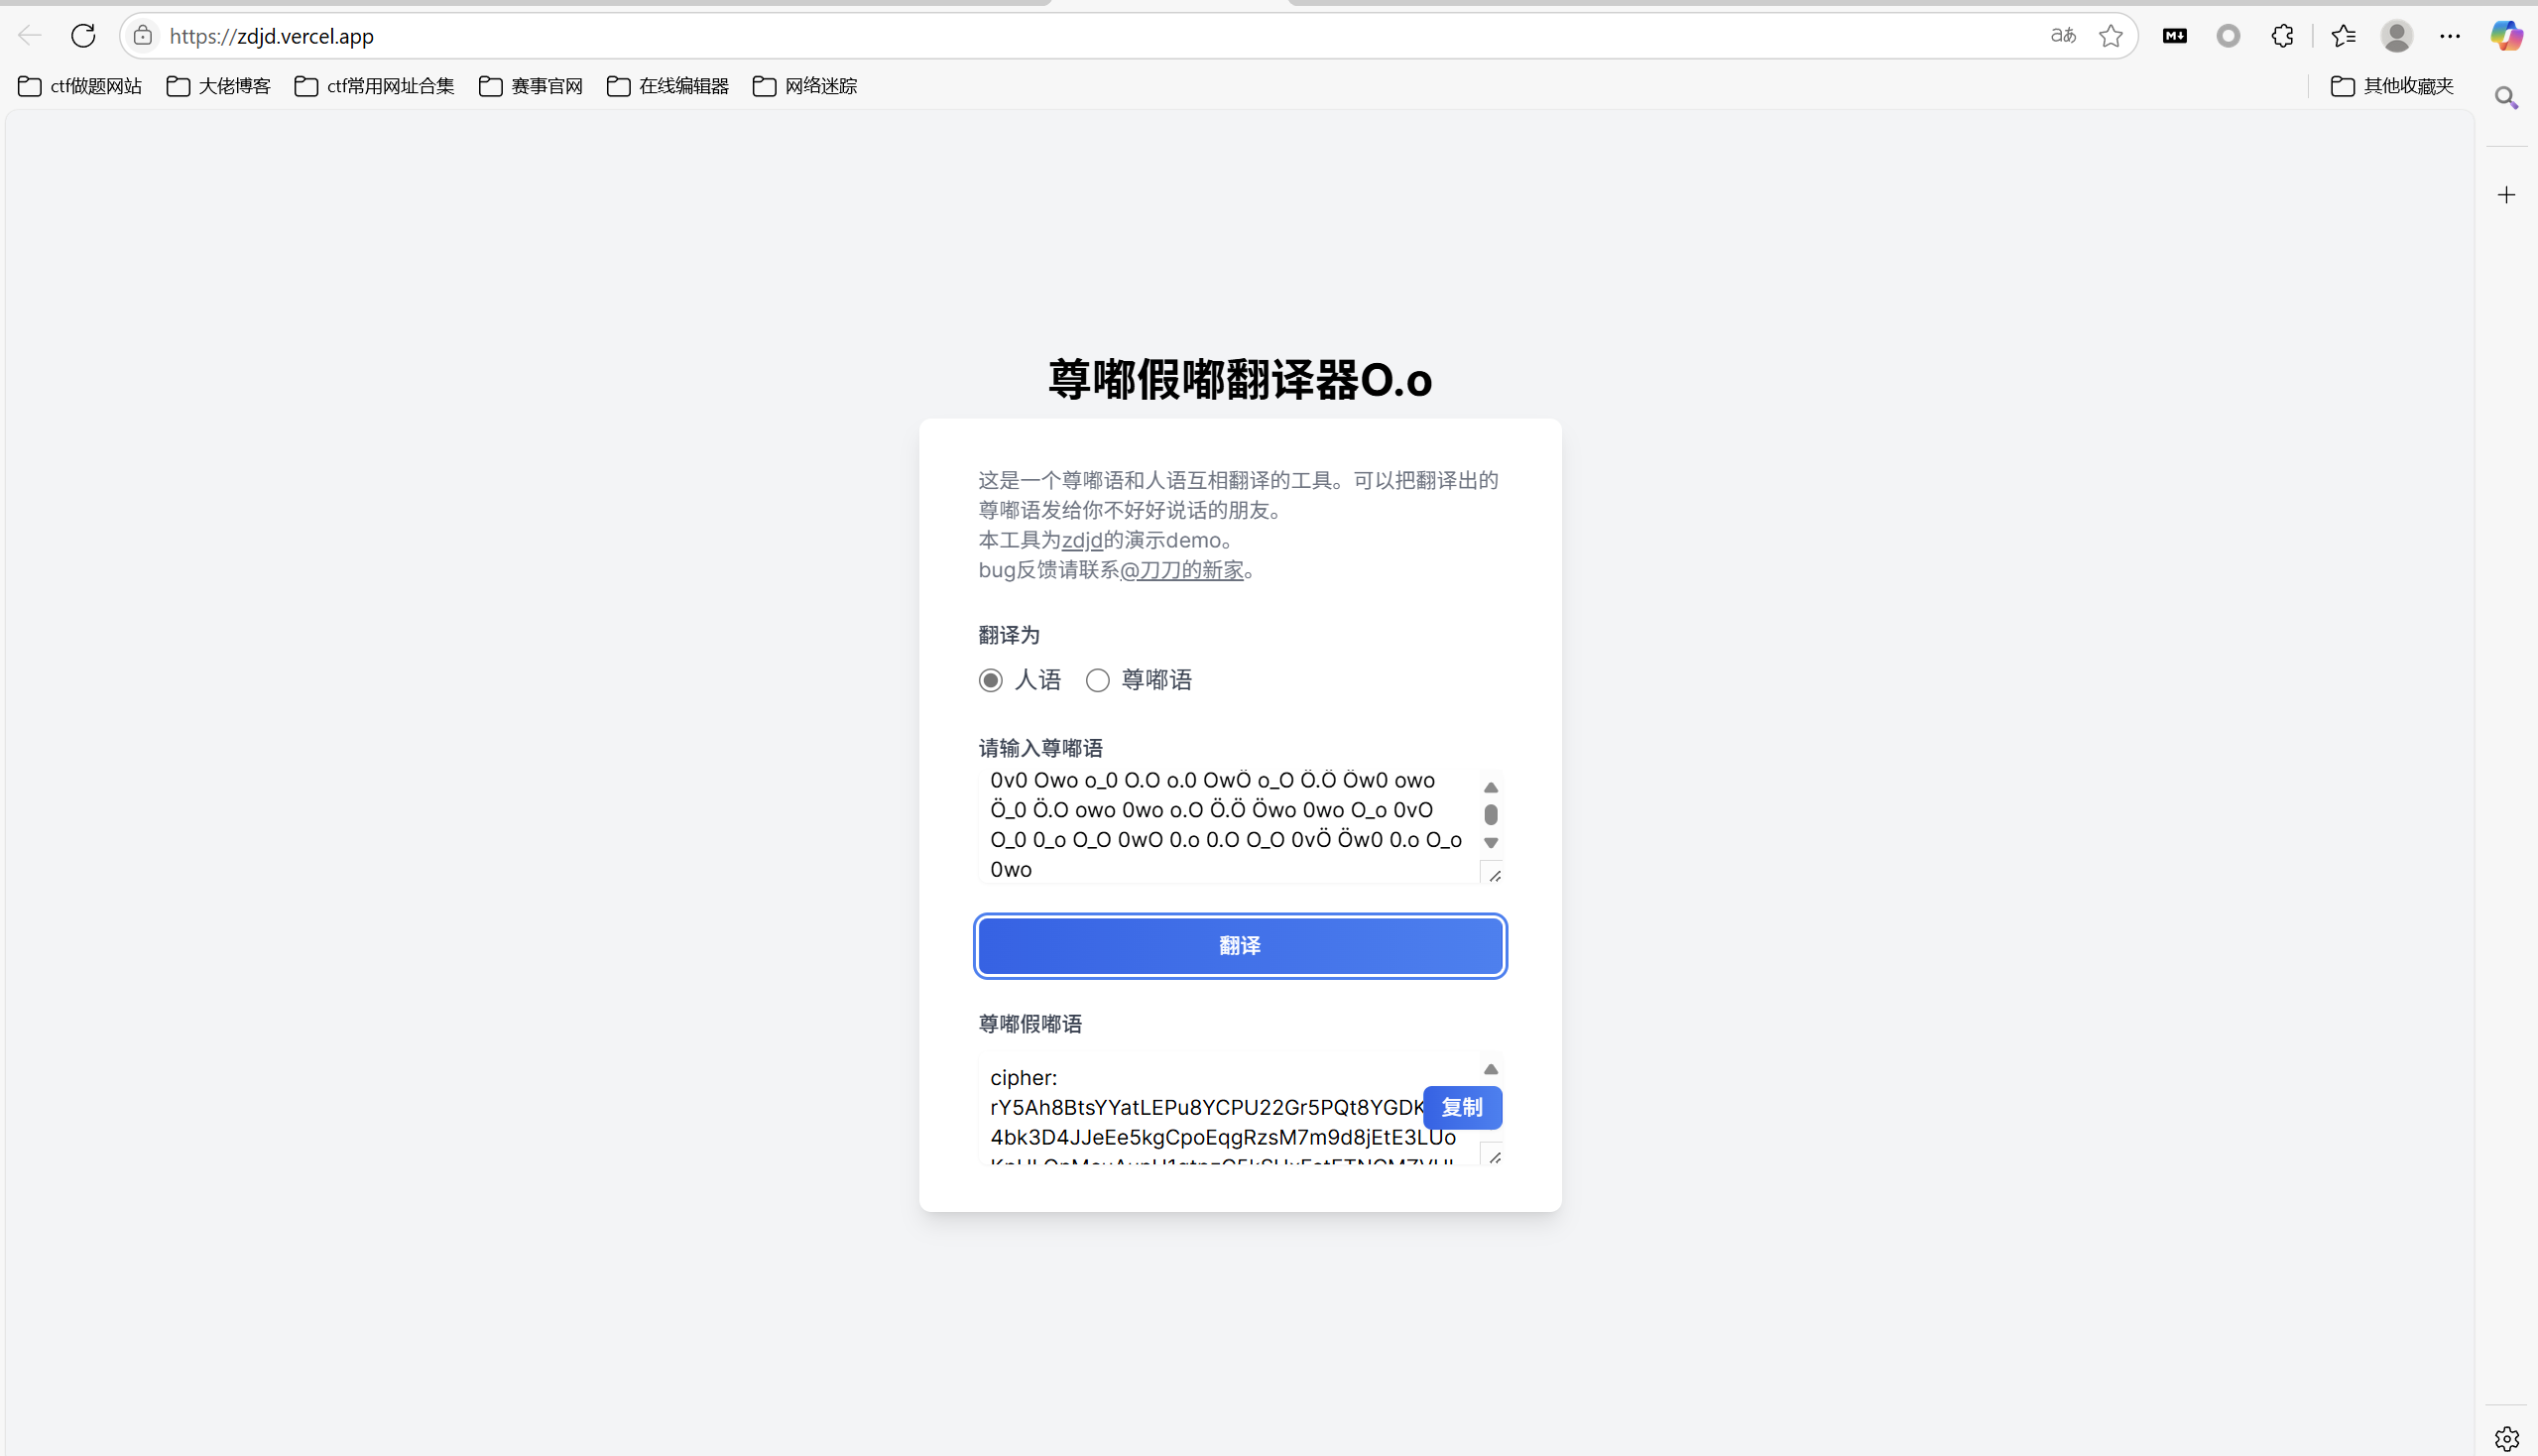Click input area scrollbar down arrow
The height and width of the screenshot is (1456, 2538).
(1491, 843)
